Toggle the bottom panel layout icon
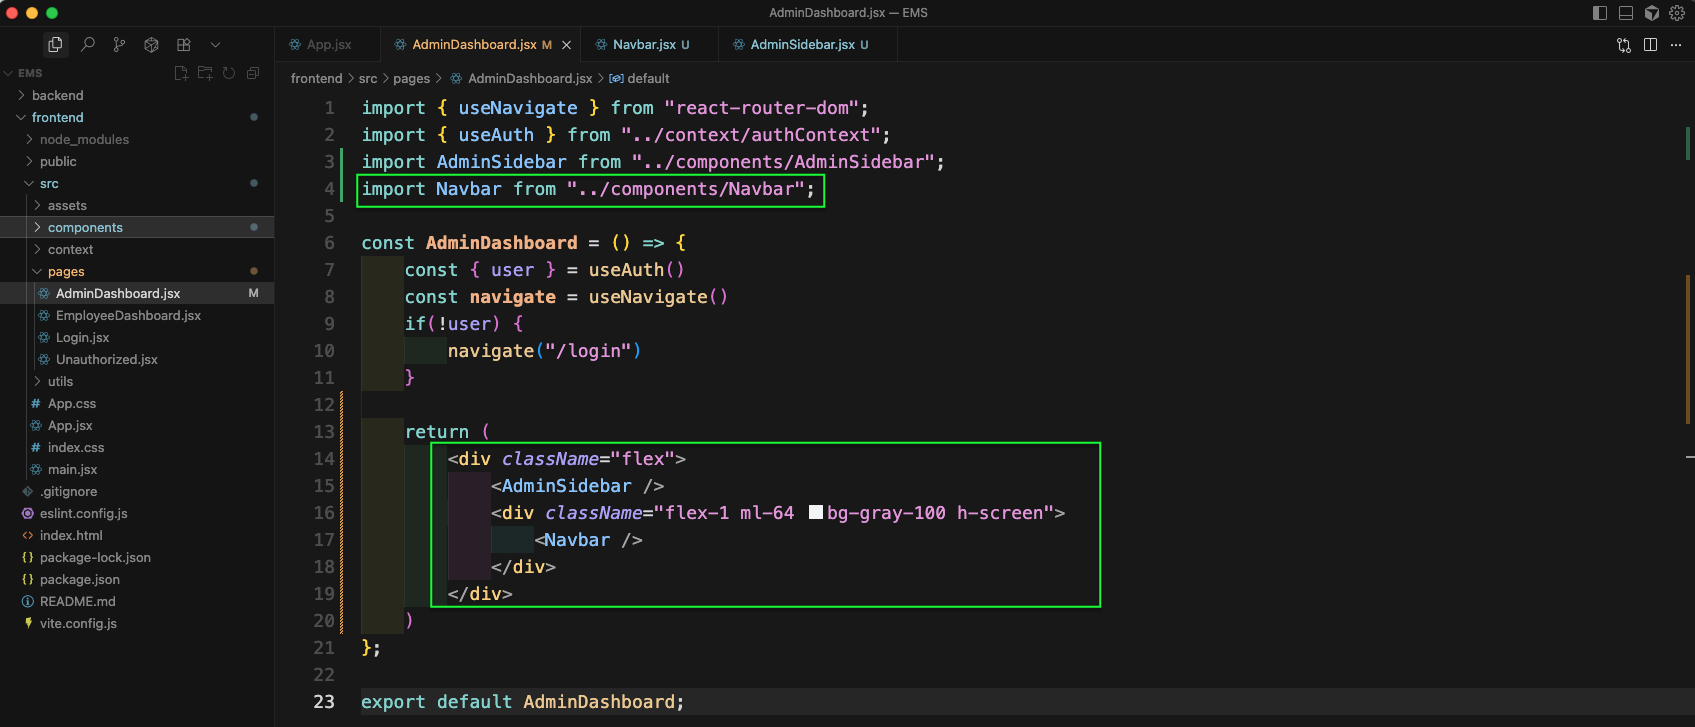The height and width of the screenshot is (727, 1695). 1626,13
